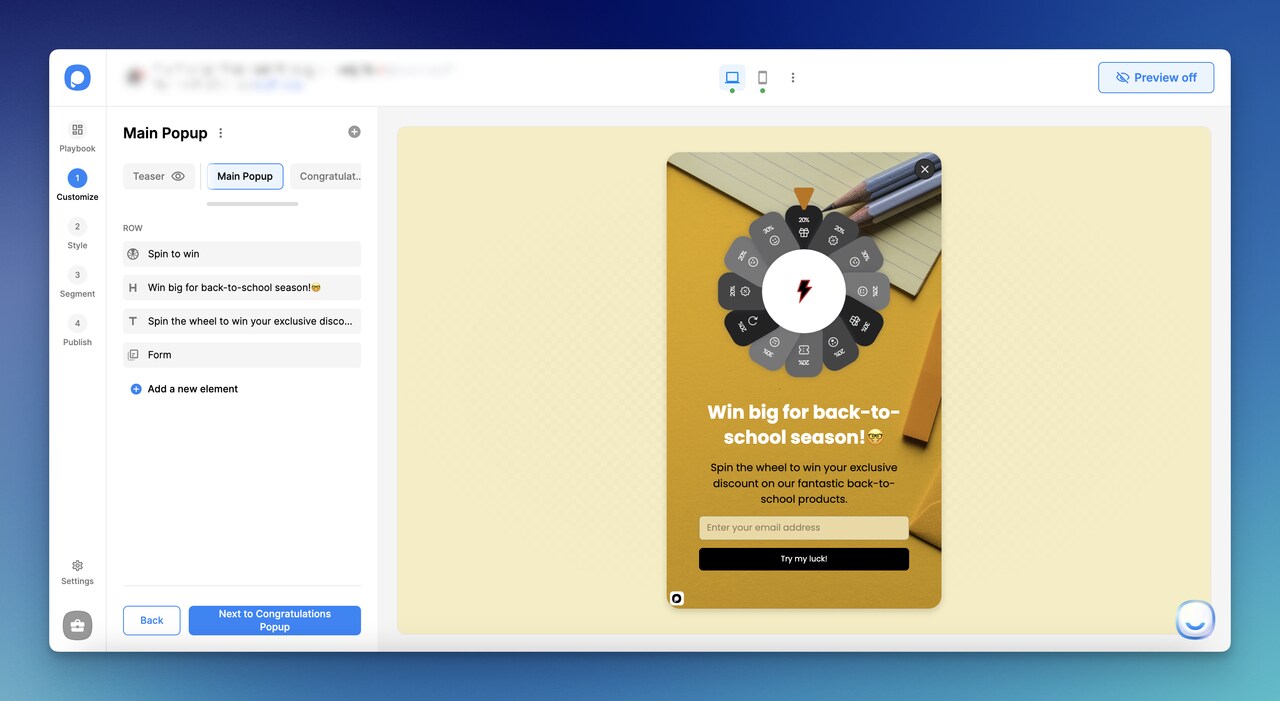Click Next to Congratulations Popup button
Viewport: 1280px width, 701px height.
coord(275,620)
